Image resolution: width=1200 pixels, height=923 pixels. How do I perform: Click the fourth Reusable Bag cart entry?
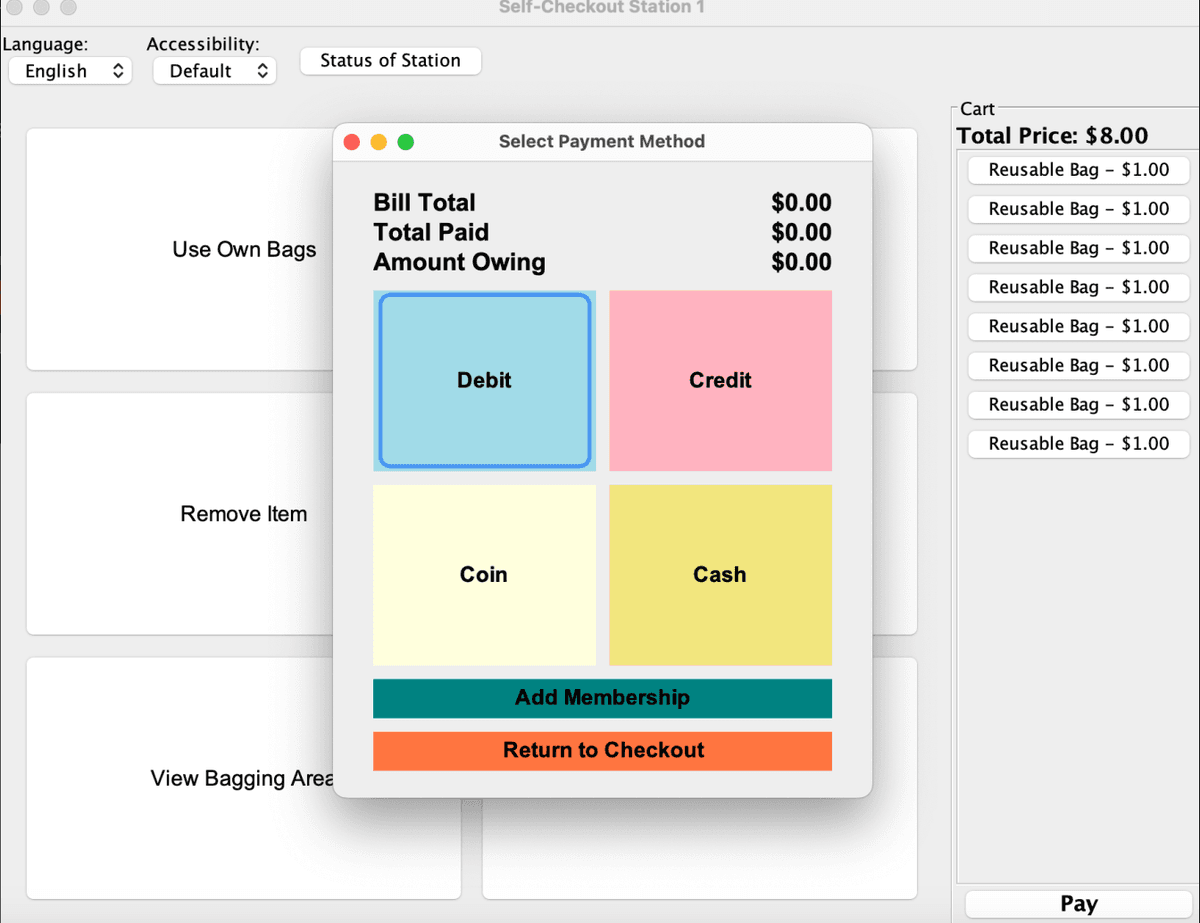pos(1078,287)
